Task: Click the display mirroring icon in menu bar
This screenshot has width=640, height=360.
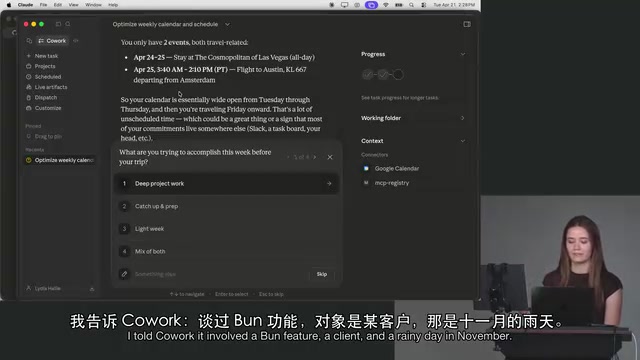Action: [x=344, y=5]
